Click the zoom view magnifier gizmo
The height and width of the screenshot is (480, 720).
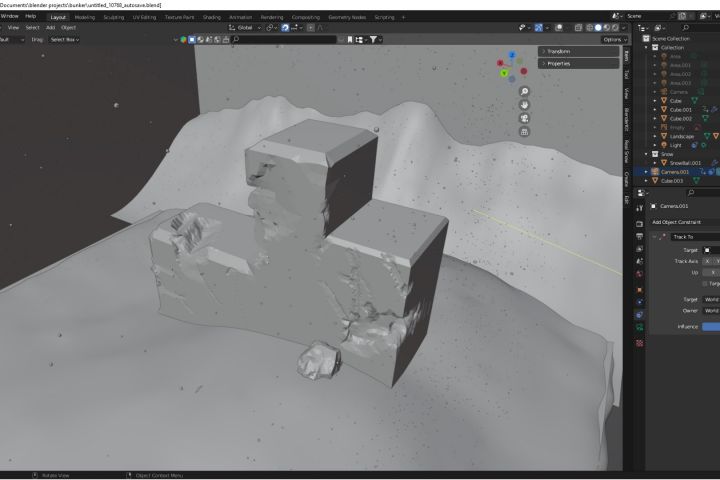click(524, 91)
